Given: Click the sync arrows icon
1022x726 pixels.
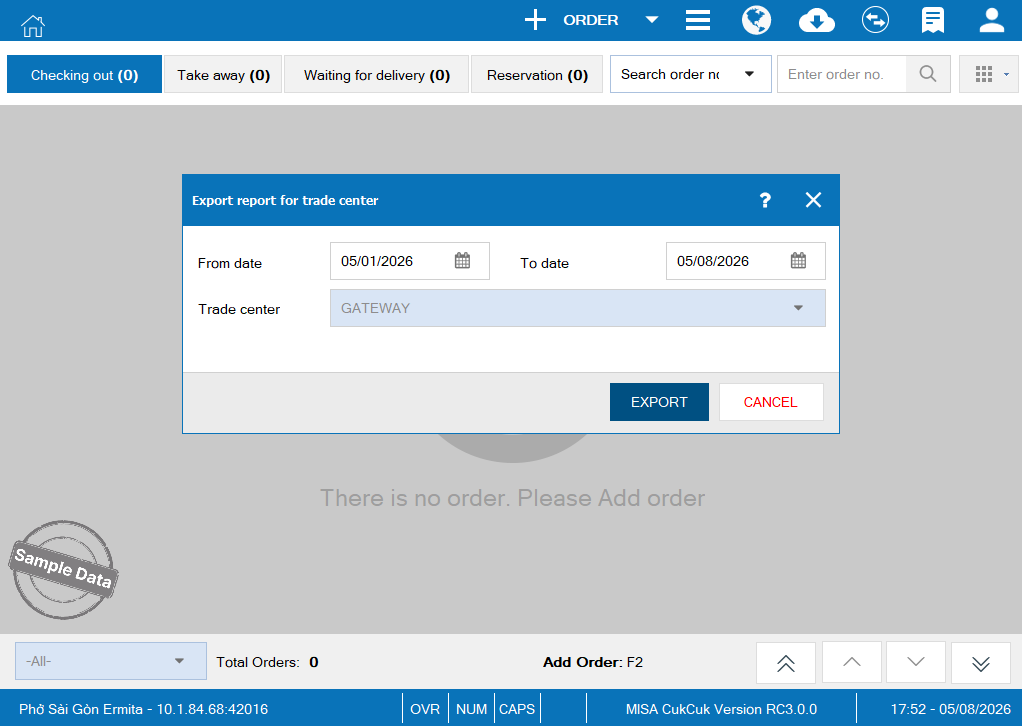Looking at the screenshot, I should pos(875,20).
